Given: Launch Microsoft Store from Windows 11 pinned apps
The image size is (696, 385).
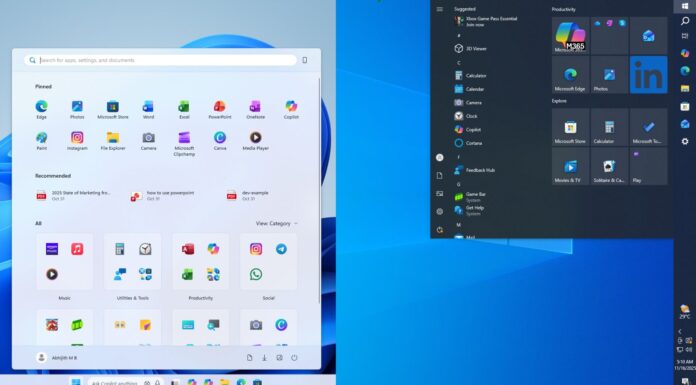Looking at the screenshot, I should [113, 109].
